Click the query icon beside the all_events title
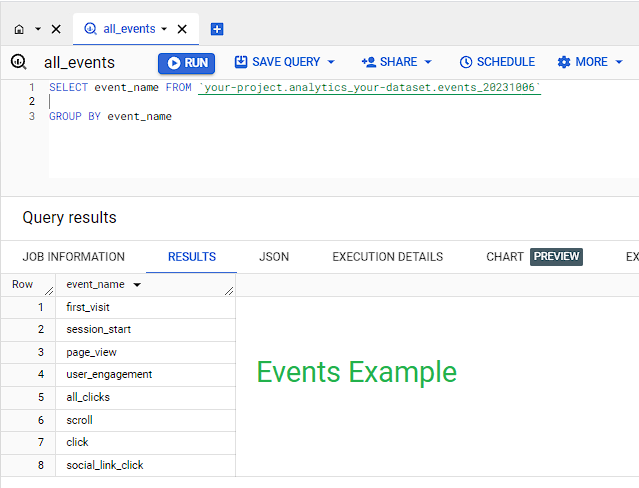639x488 pixels. (19, 62)
